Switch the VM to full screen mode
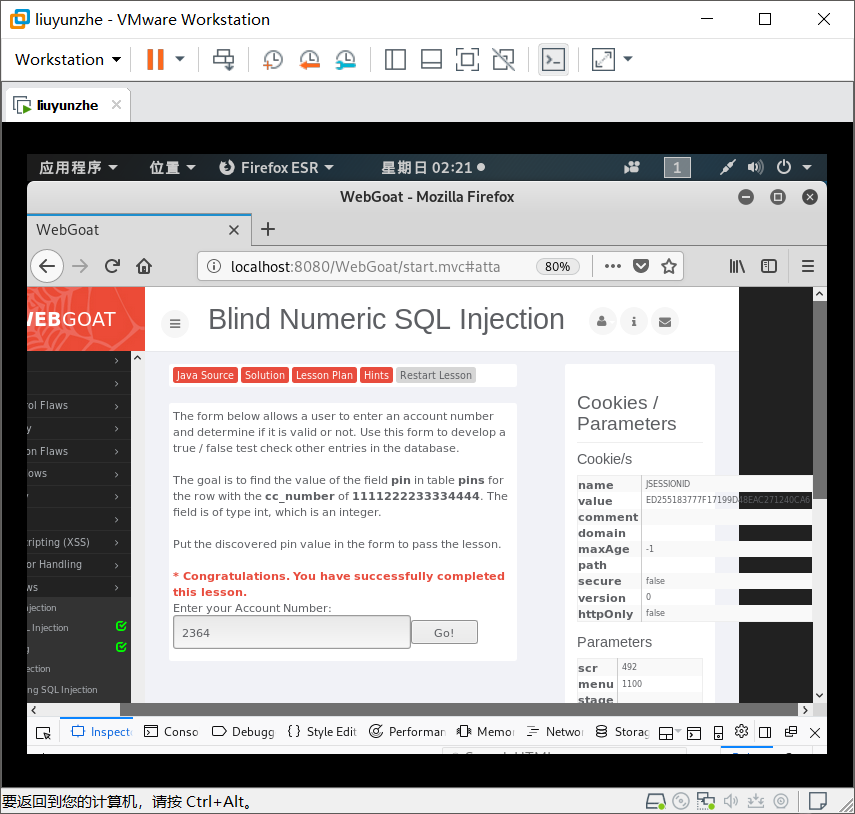This screenshot has width=855, height=814. [467, 59]
